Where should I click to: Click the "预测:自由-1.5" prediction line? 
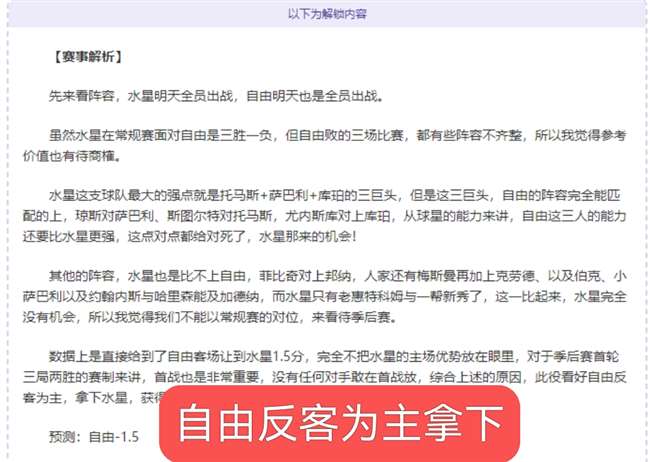coord(94,437)
